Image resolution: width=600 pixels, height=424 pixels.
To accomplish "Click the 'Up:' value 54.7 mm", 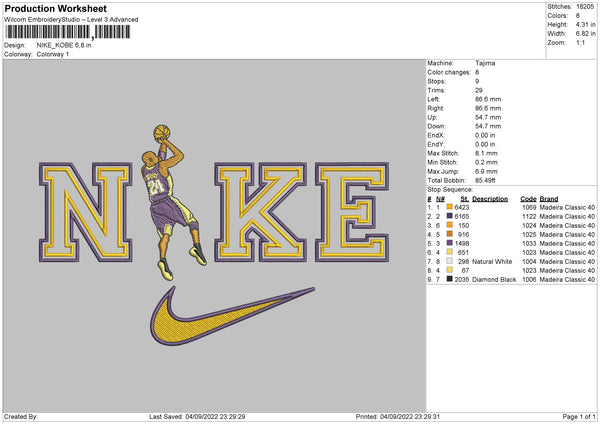I will click(488, 117).
